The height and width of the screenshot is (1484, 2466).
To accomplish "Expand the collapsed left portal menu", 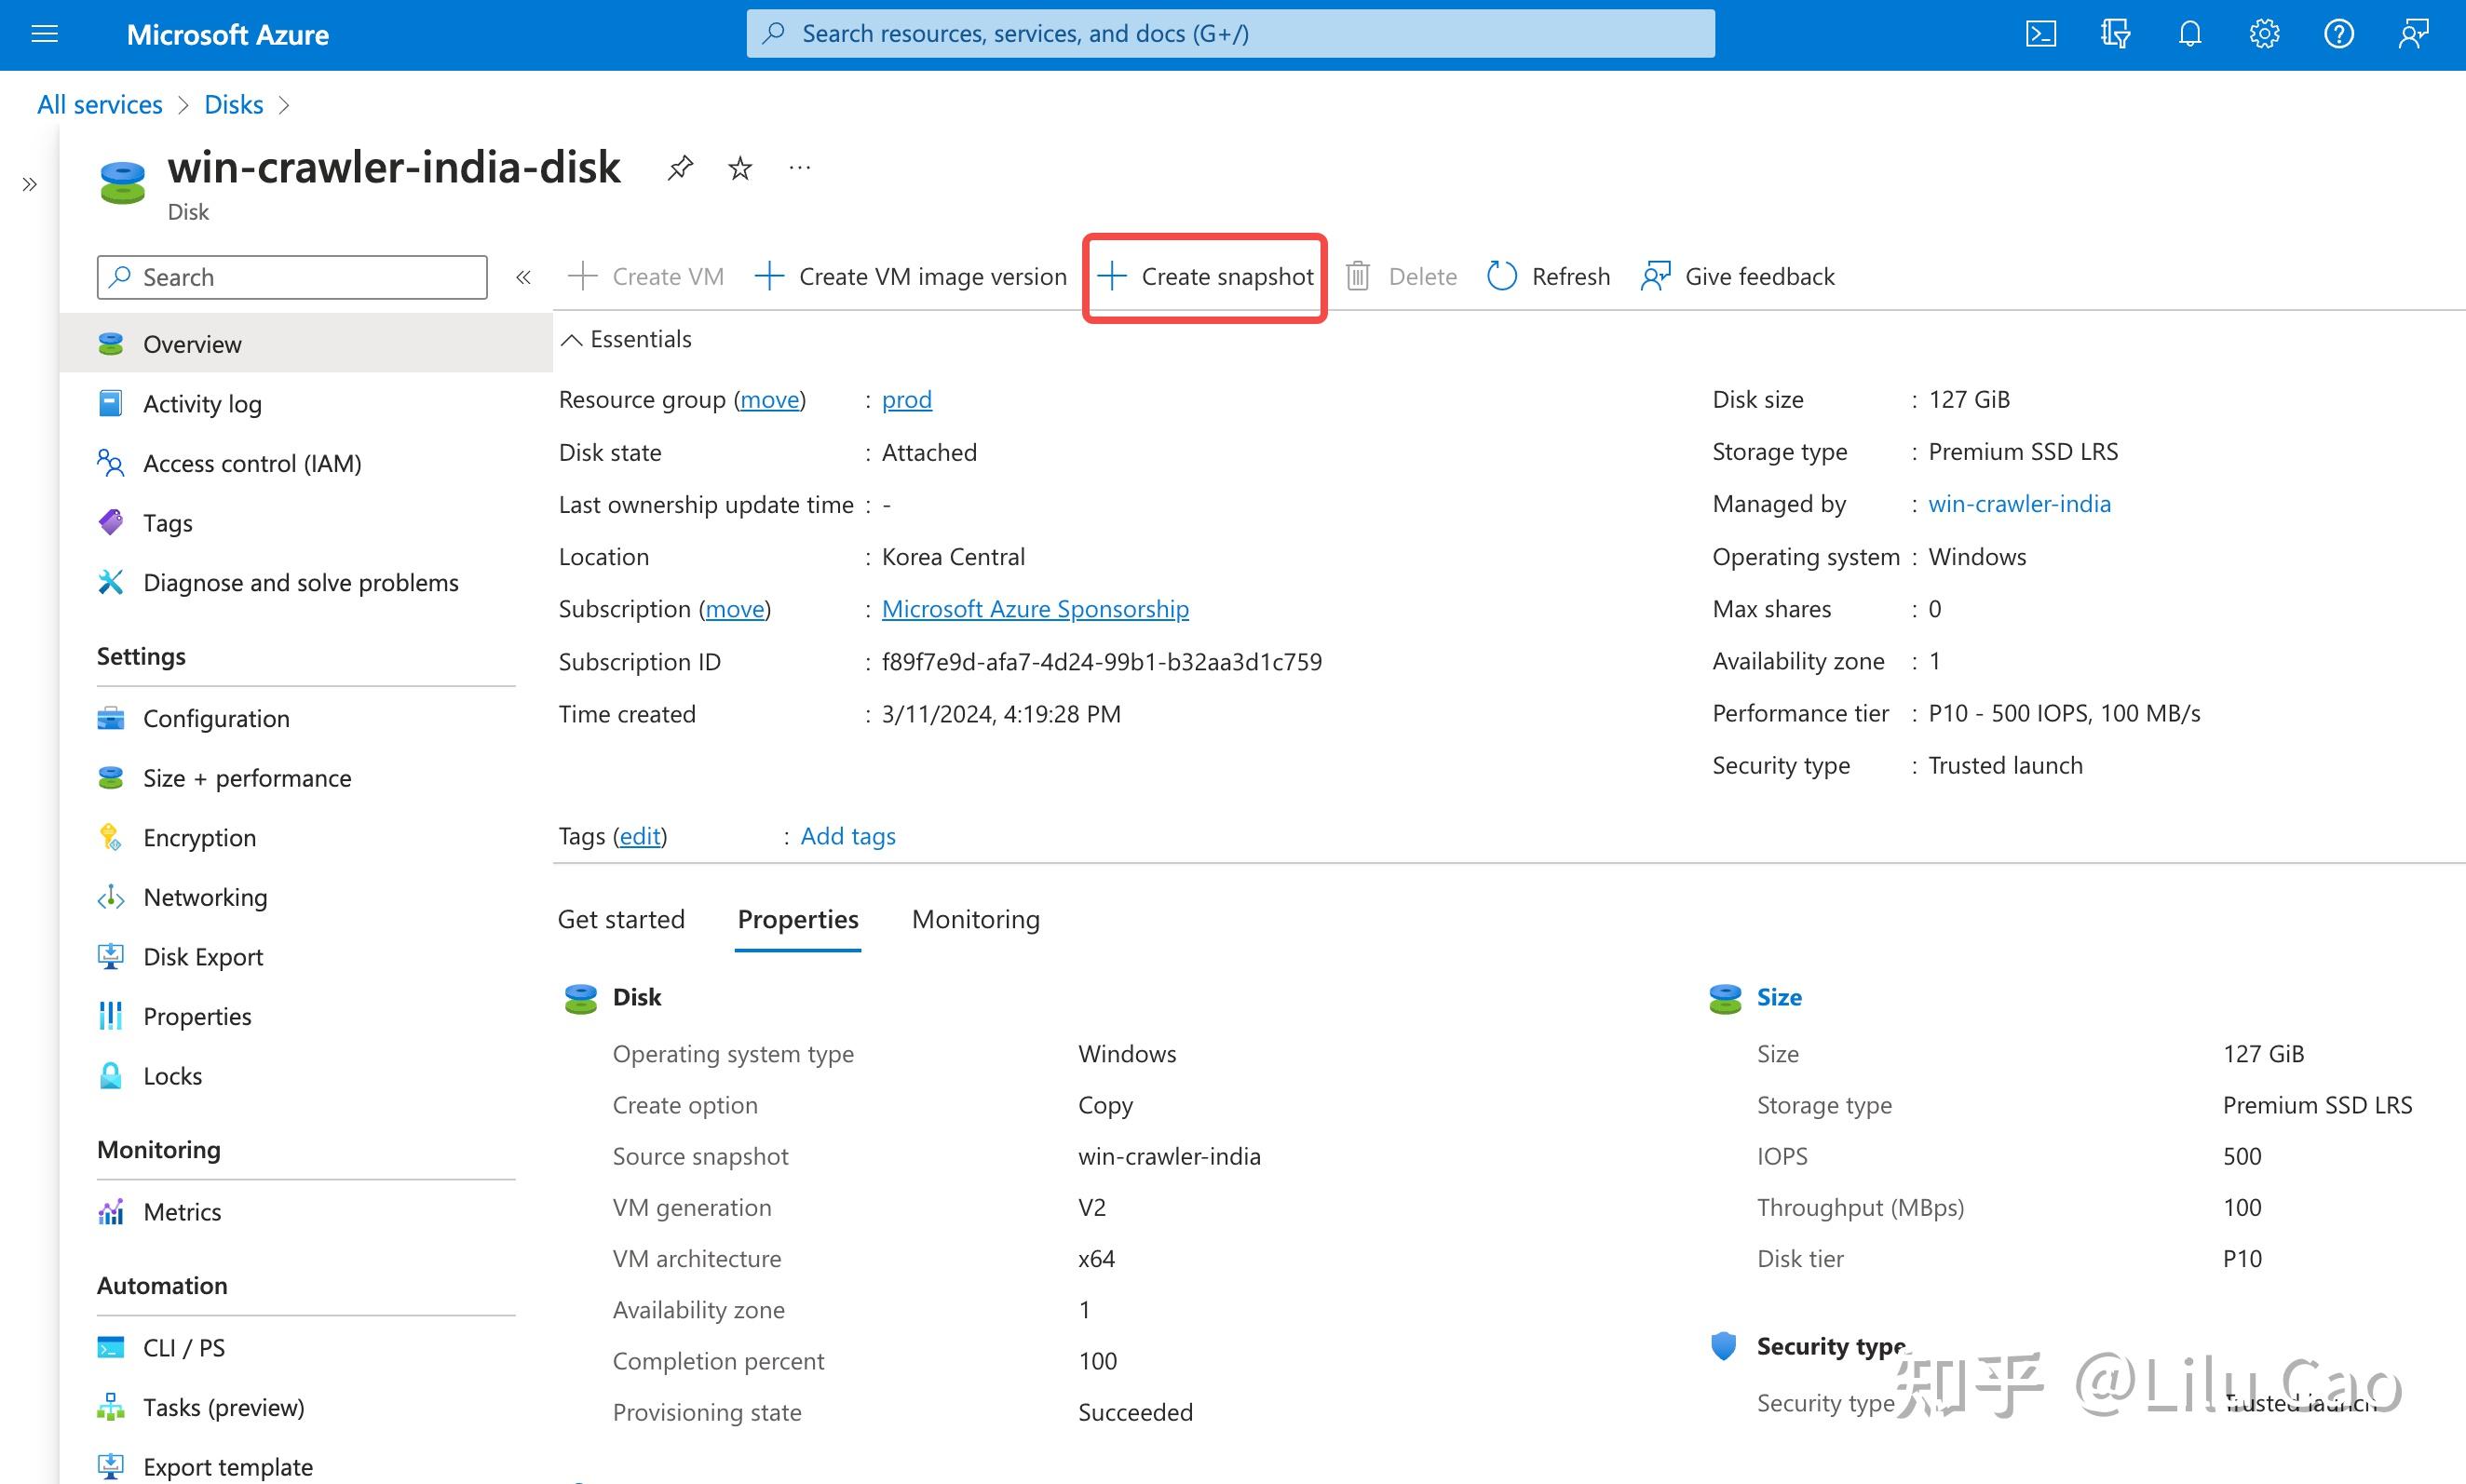I will (30, 184).
